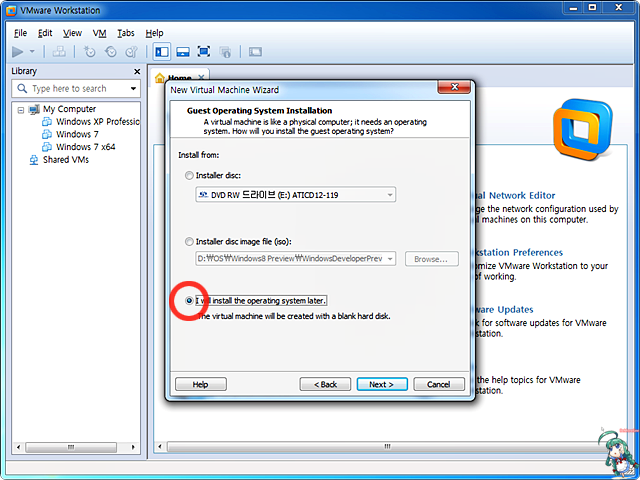Open the Edit menu
640x480 pixels.
click(x=45, y=33)
